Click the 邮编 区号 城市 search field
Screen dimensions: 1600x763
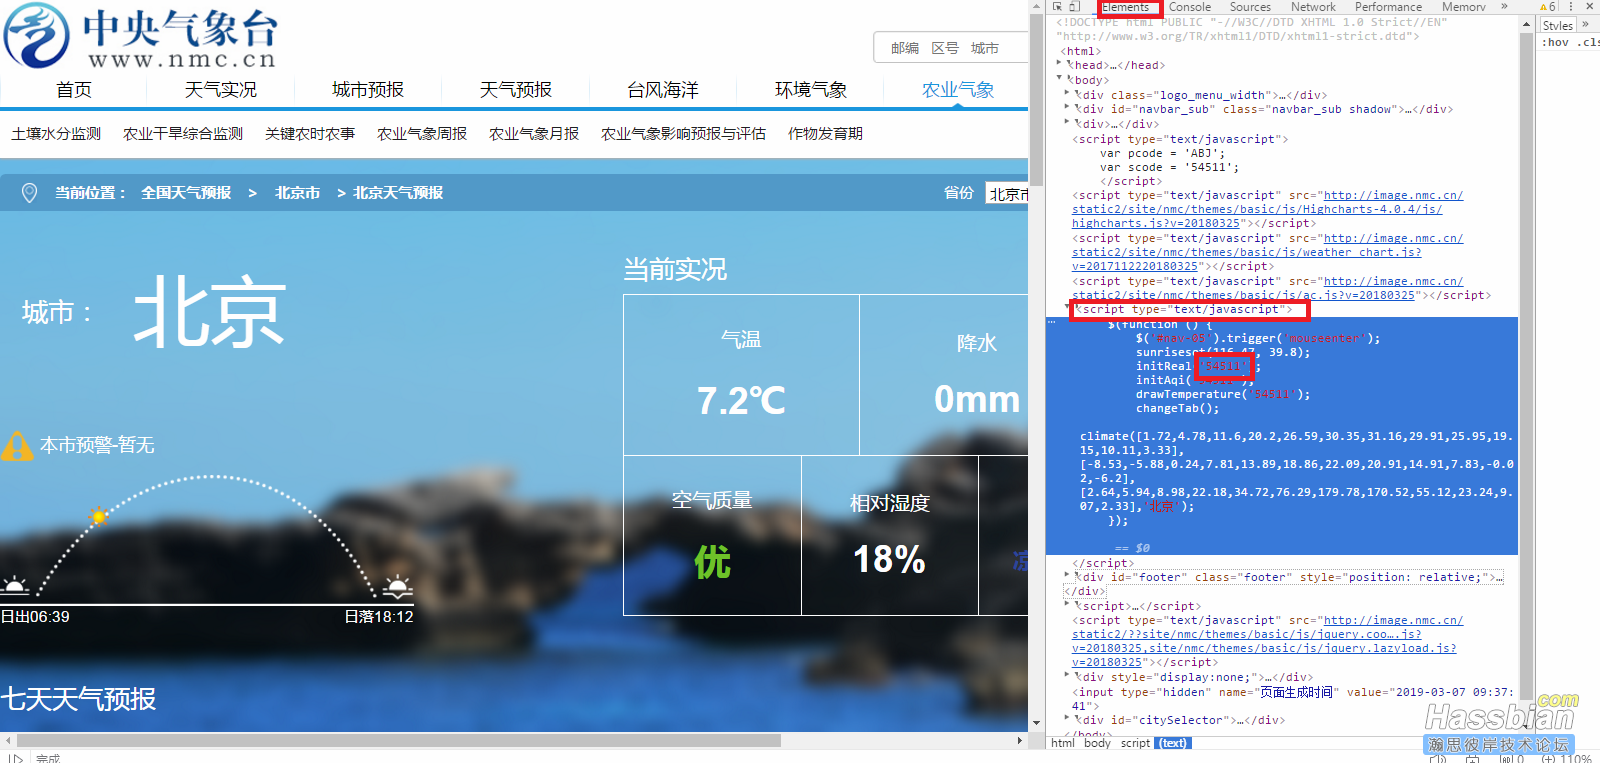tap(950, 48)
